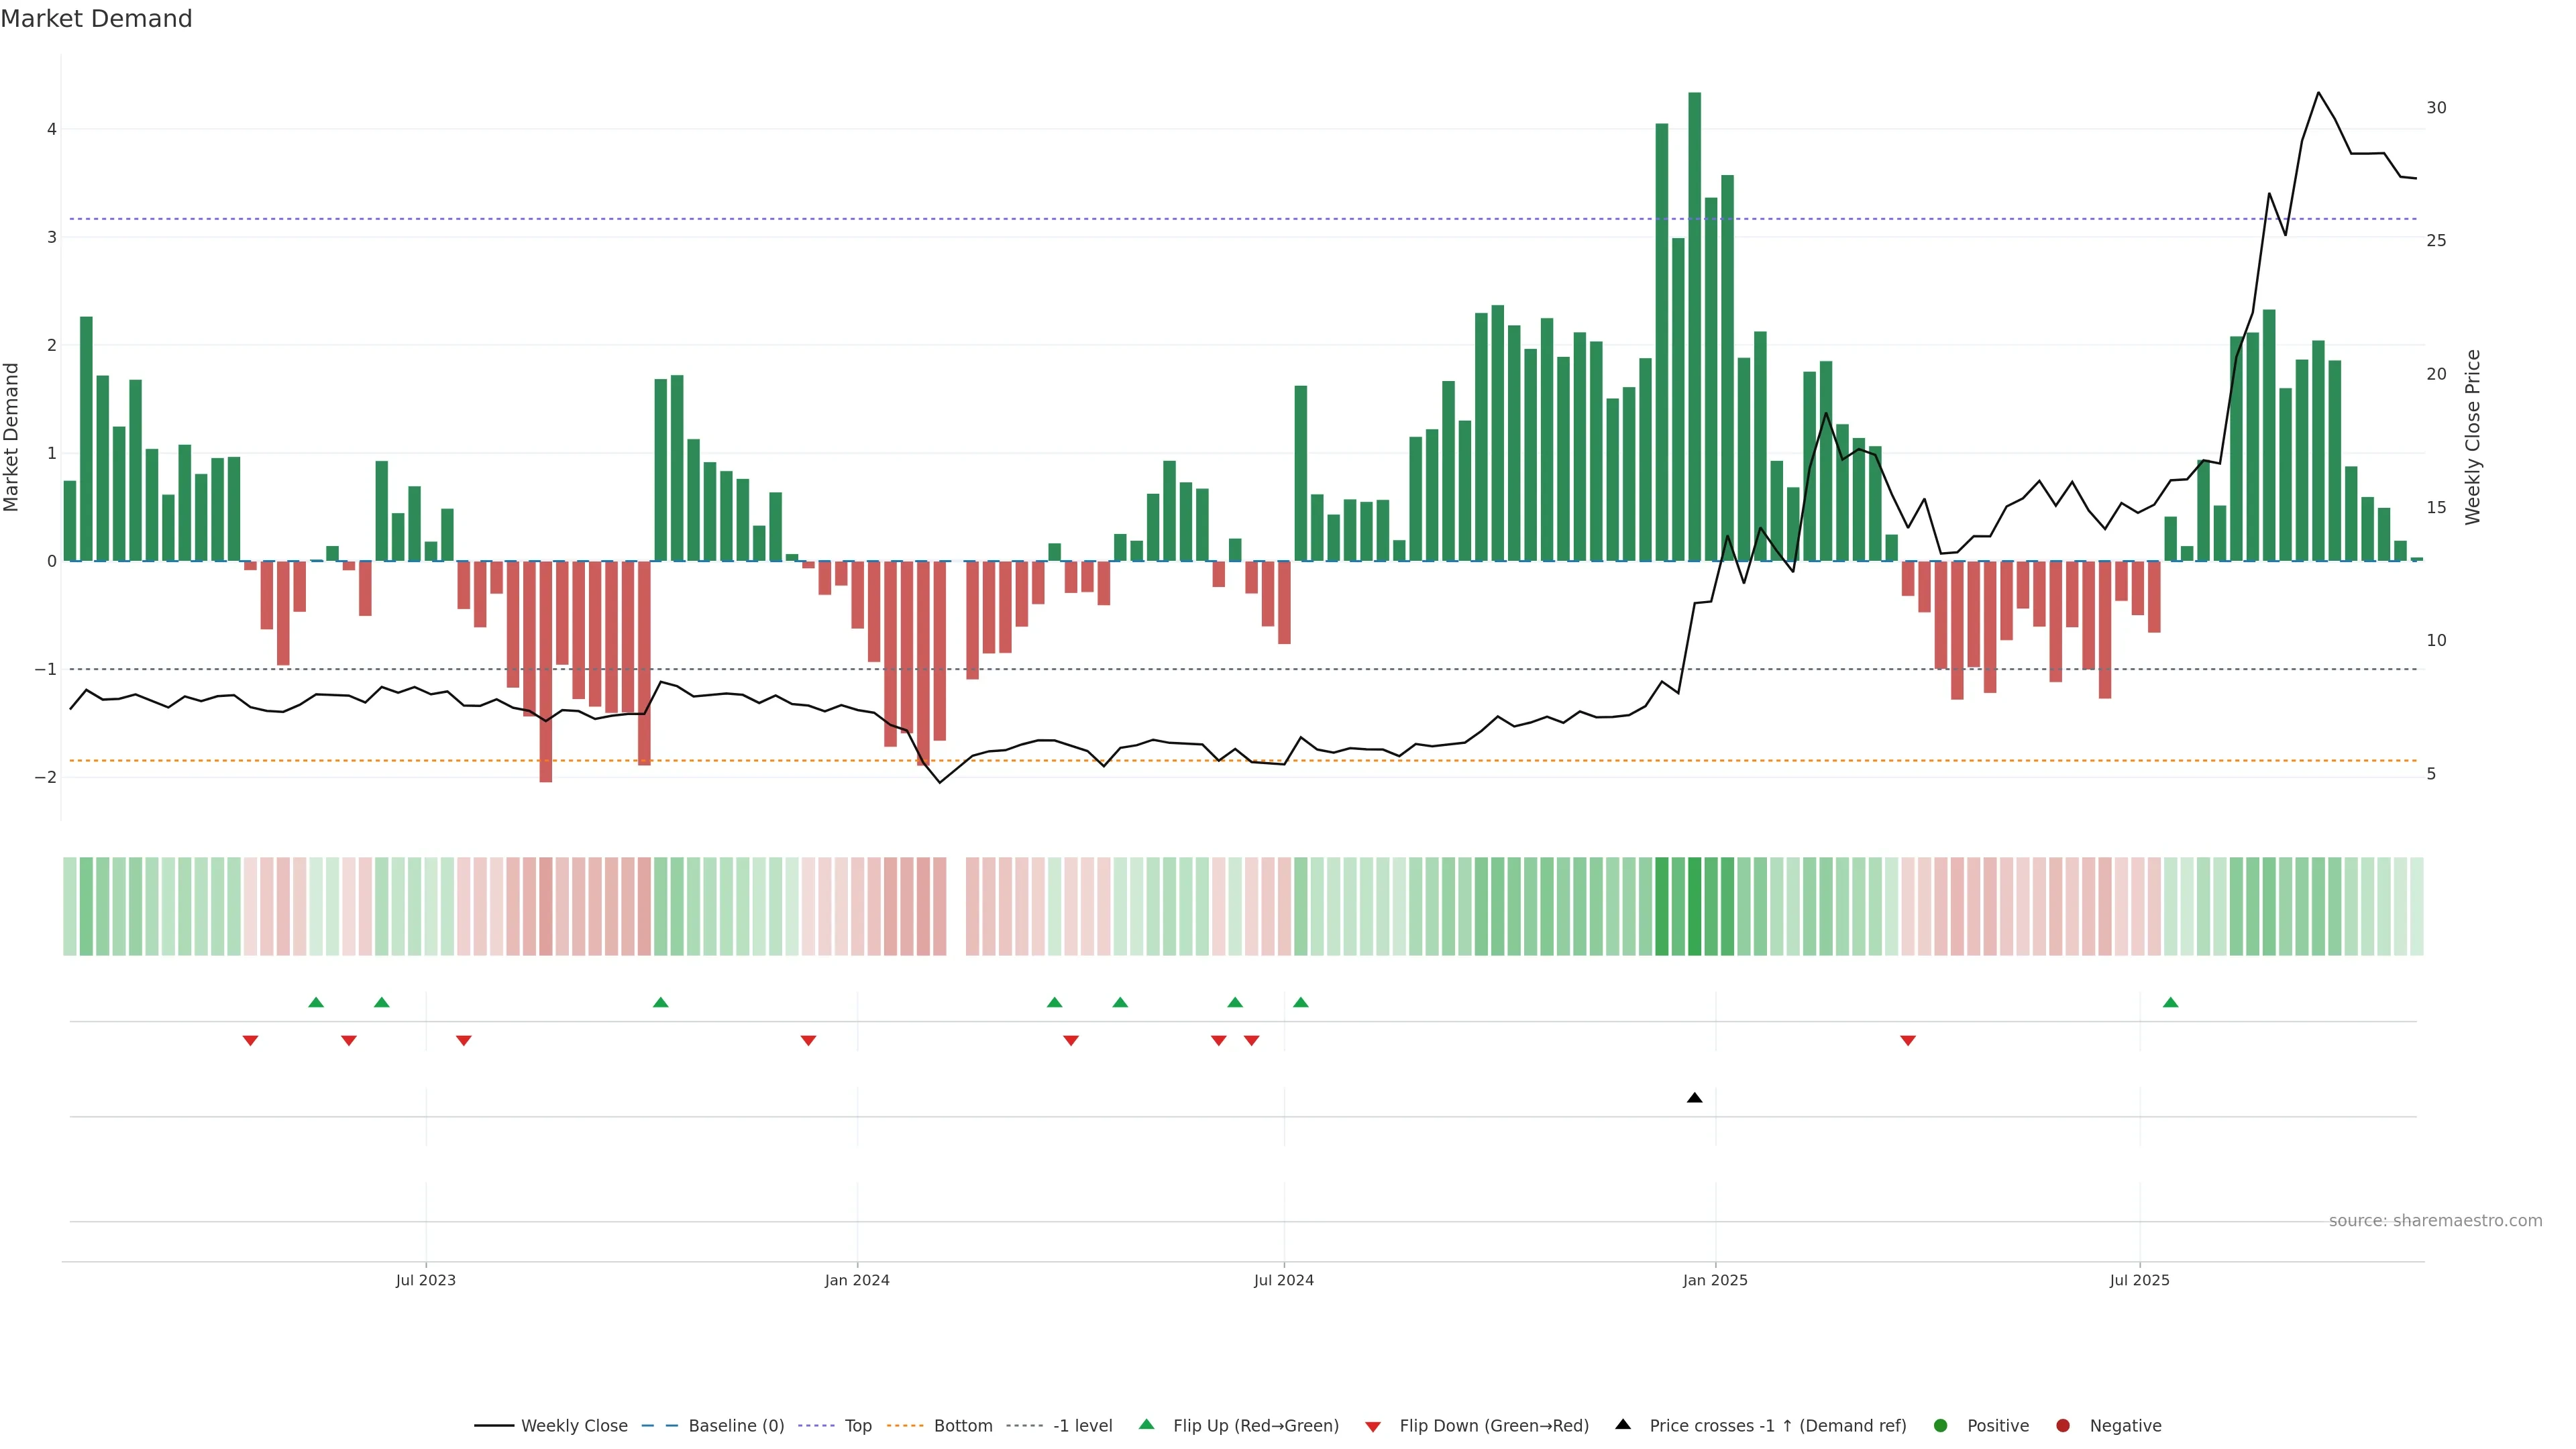The height and width of the screenshot is (1449, 2576).
Task: Click Flip Up (Red→Green) legend triangle
Action: pyautogui.click(x=1147, y=1425)
